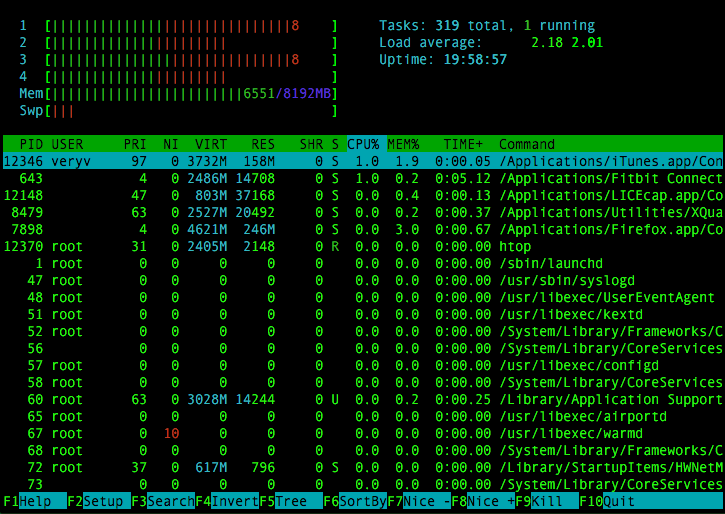
Task: Select the PID column header
Action: click(30, 144)
